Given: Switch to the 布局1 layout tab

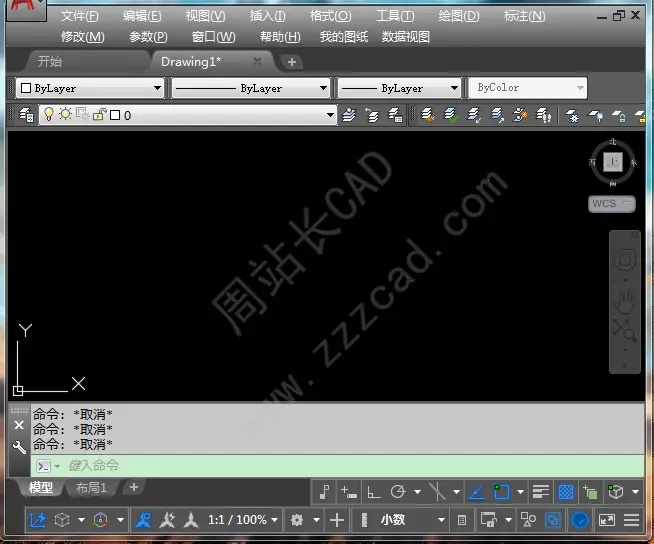Looking at the screenshot, I should point(91,487).
